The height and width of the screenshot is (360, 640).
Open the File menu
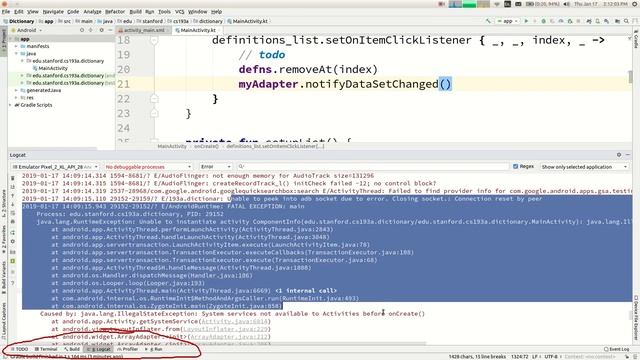click(x=6, y=12)
